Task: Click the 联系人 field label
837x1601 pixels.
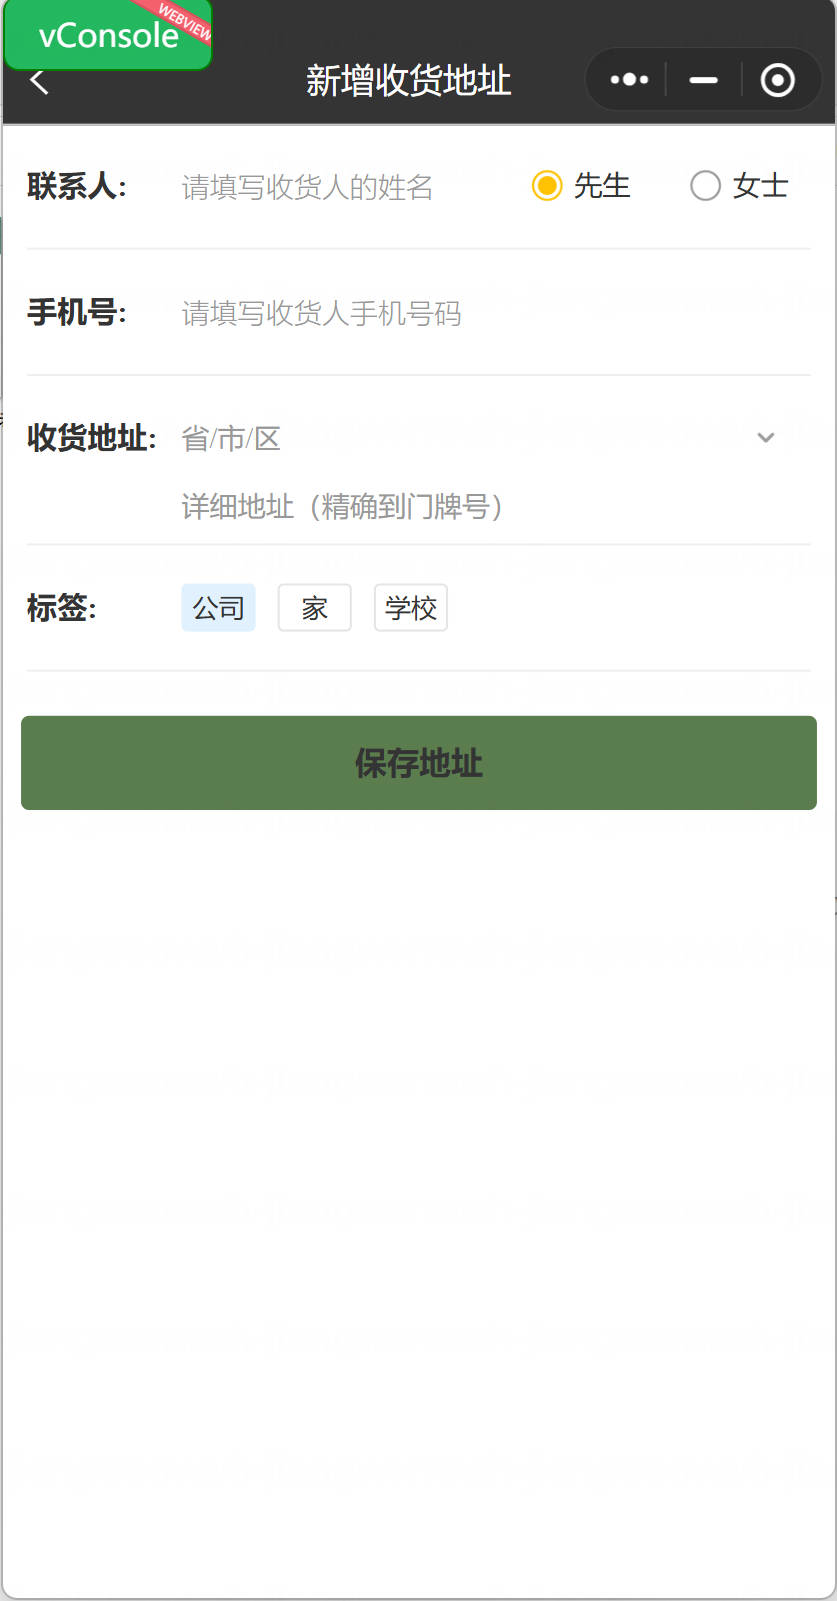Action: coord(77,186)
